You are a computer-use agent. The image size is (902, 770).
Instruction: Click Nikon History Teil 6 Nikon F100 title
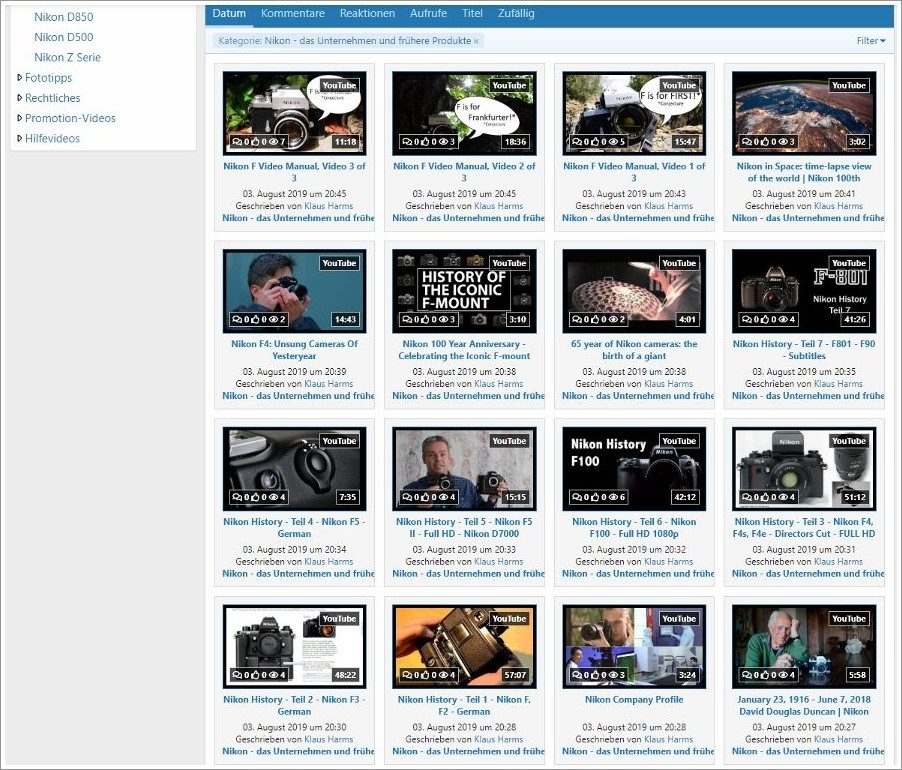(634, 527)
